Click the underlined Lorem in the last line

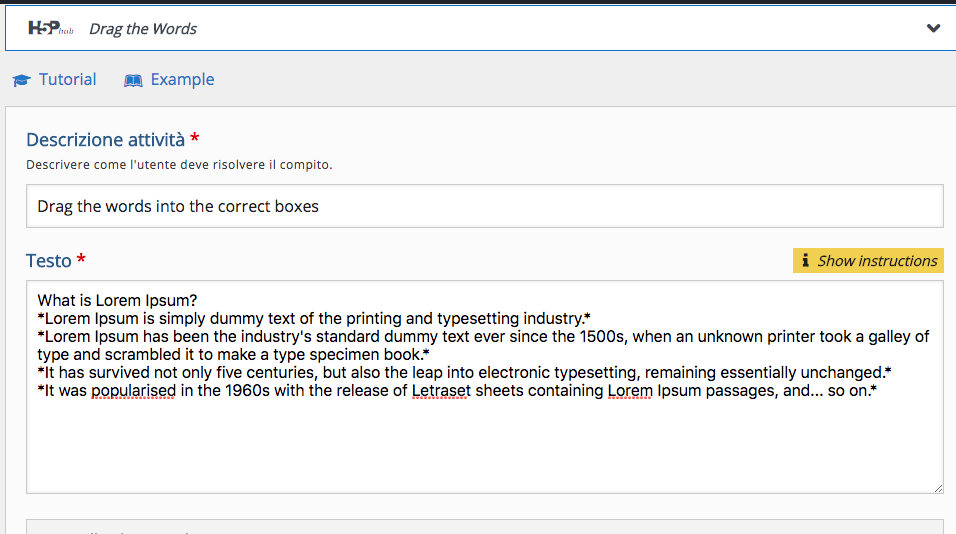(630, 391)
